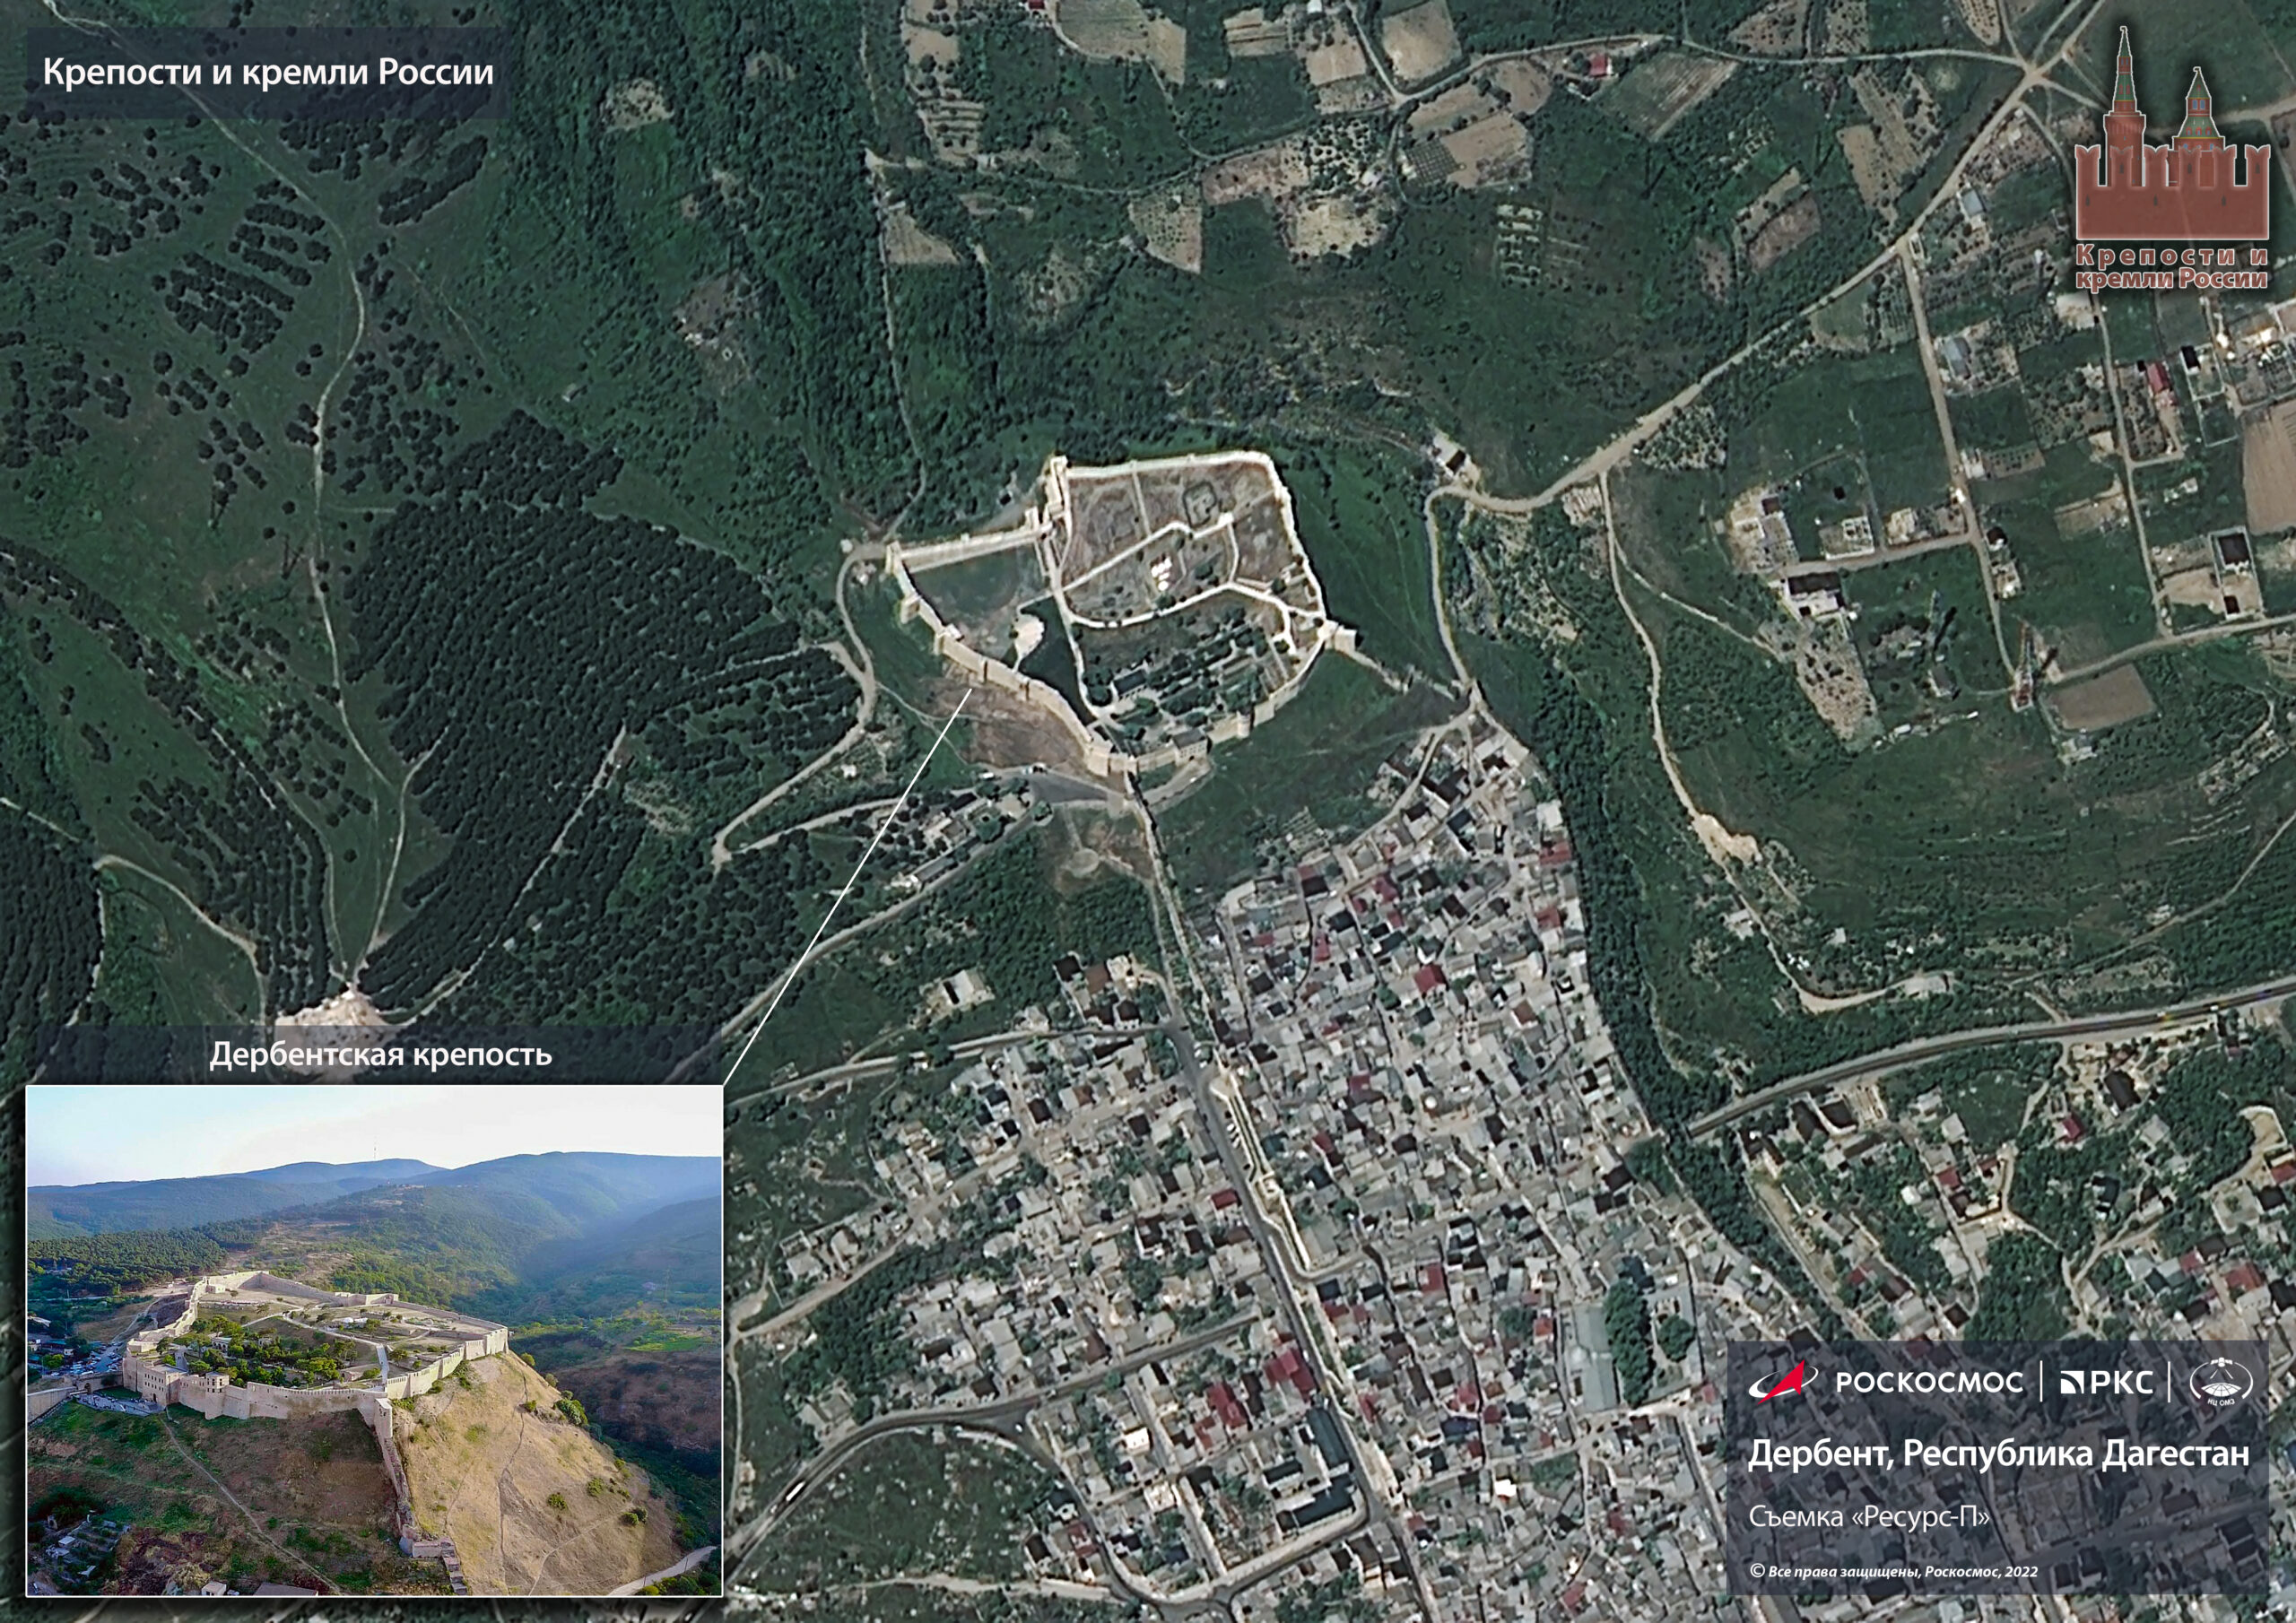Click 'Все права защищены, Роскосмос, 2022' notice

coord(1902,1572)
